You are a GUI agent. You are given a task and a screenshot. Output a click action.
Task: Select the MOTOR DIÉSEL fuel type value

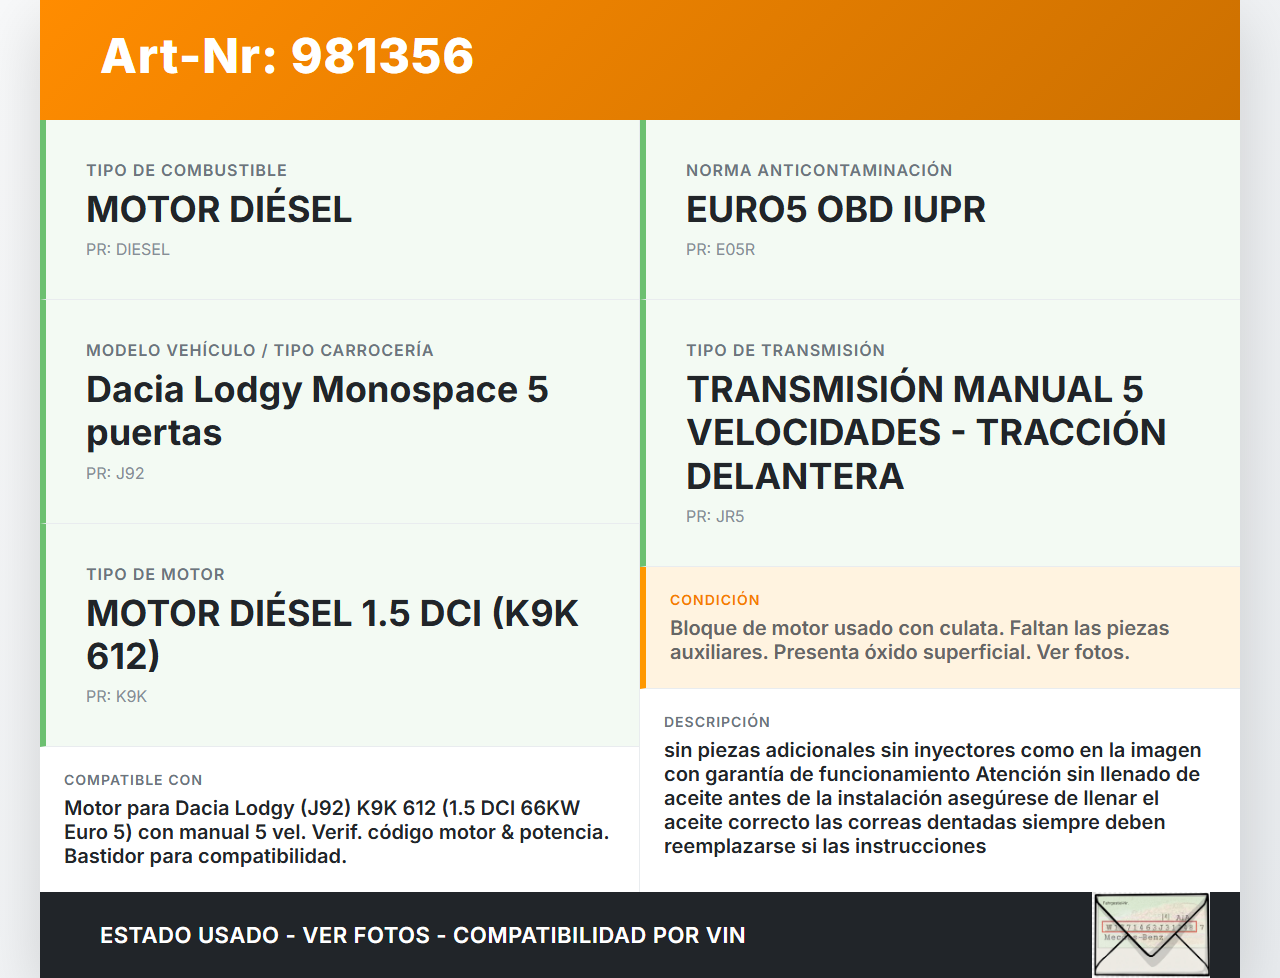pos(219,209)
